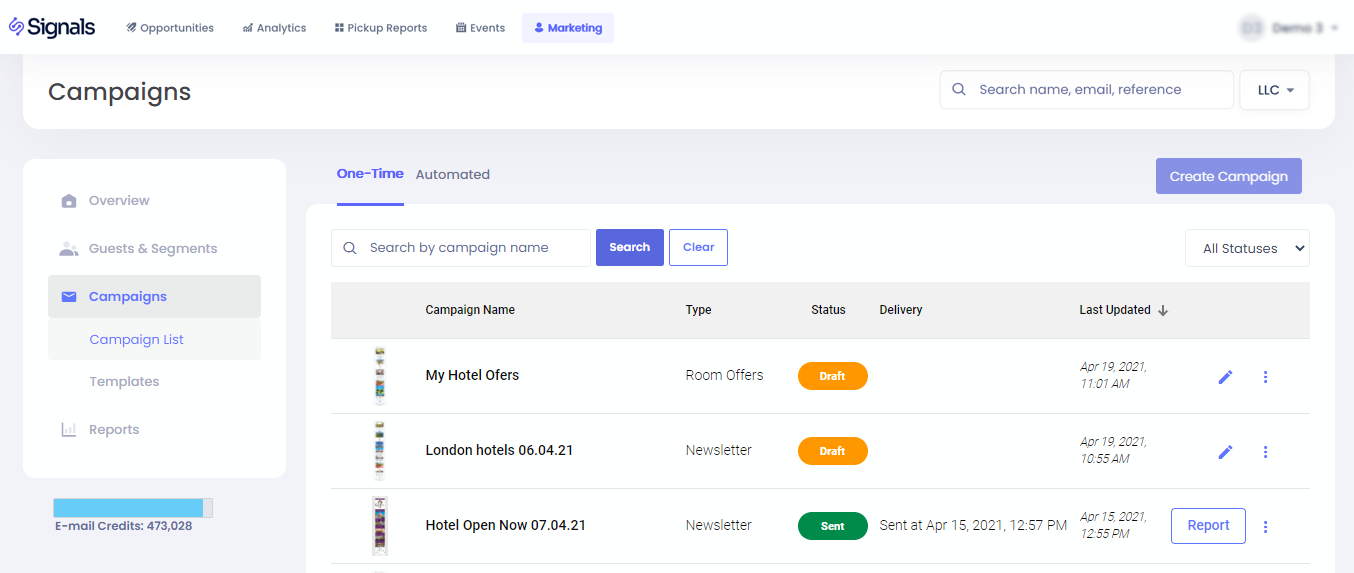Click the Create Campaign button
This screenshot has height=573, width=1354.
(x=1228, y=176)
